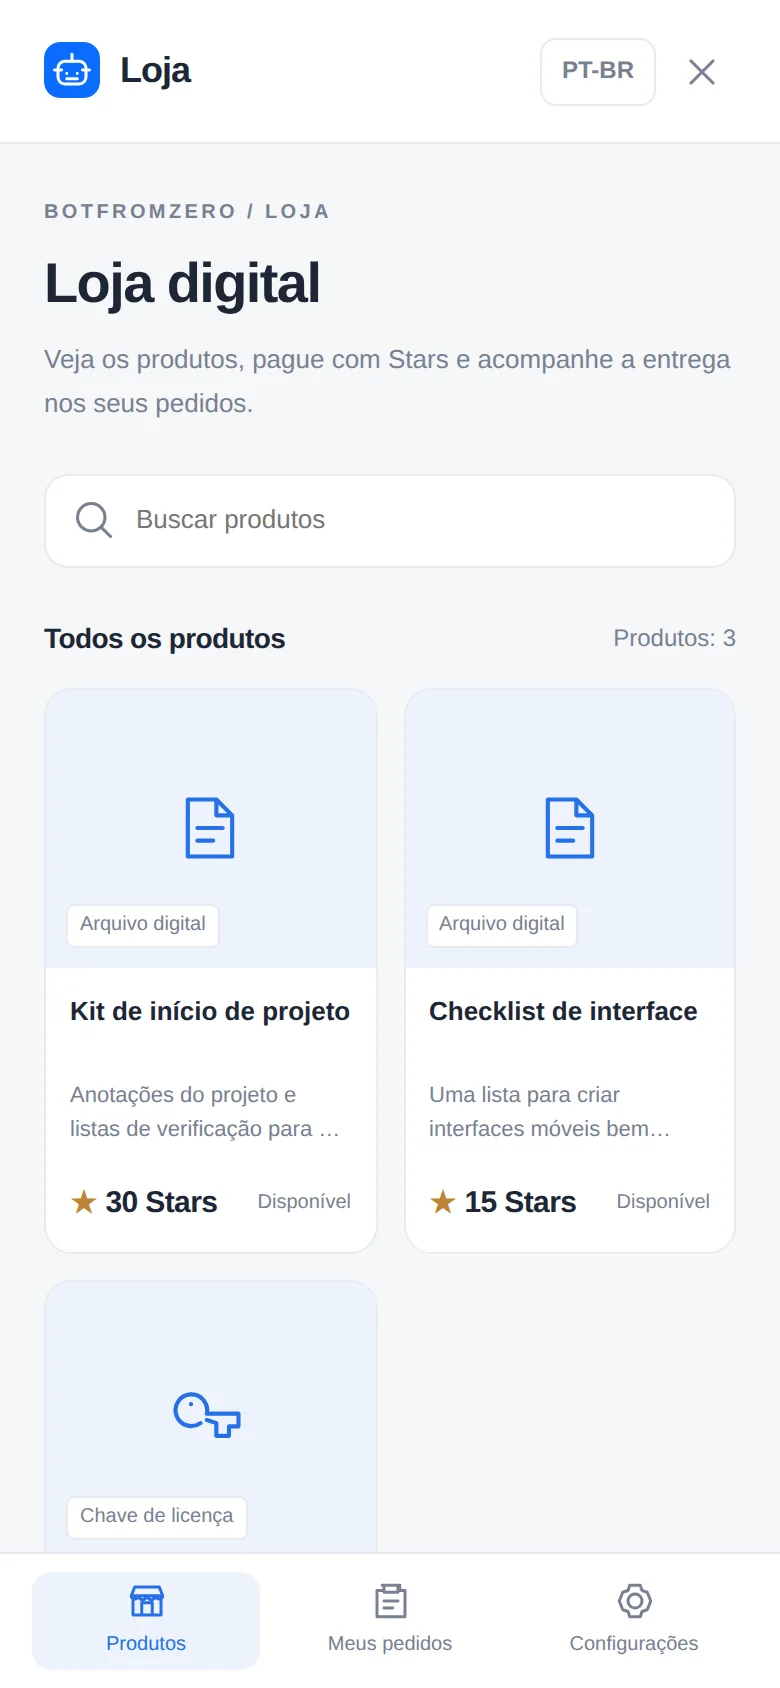Click the BOTFROMZERO / LOJA breadcrumb
The width and height of the screenshot is (780, 1688).
click(187, 211)
